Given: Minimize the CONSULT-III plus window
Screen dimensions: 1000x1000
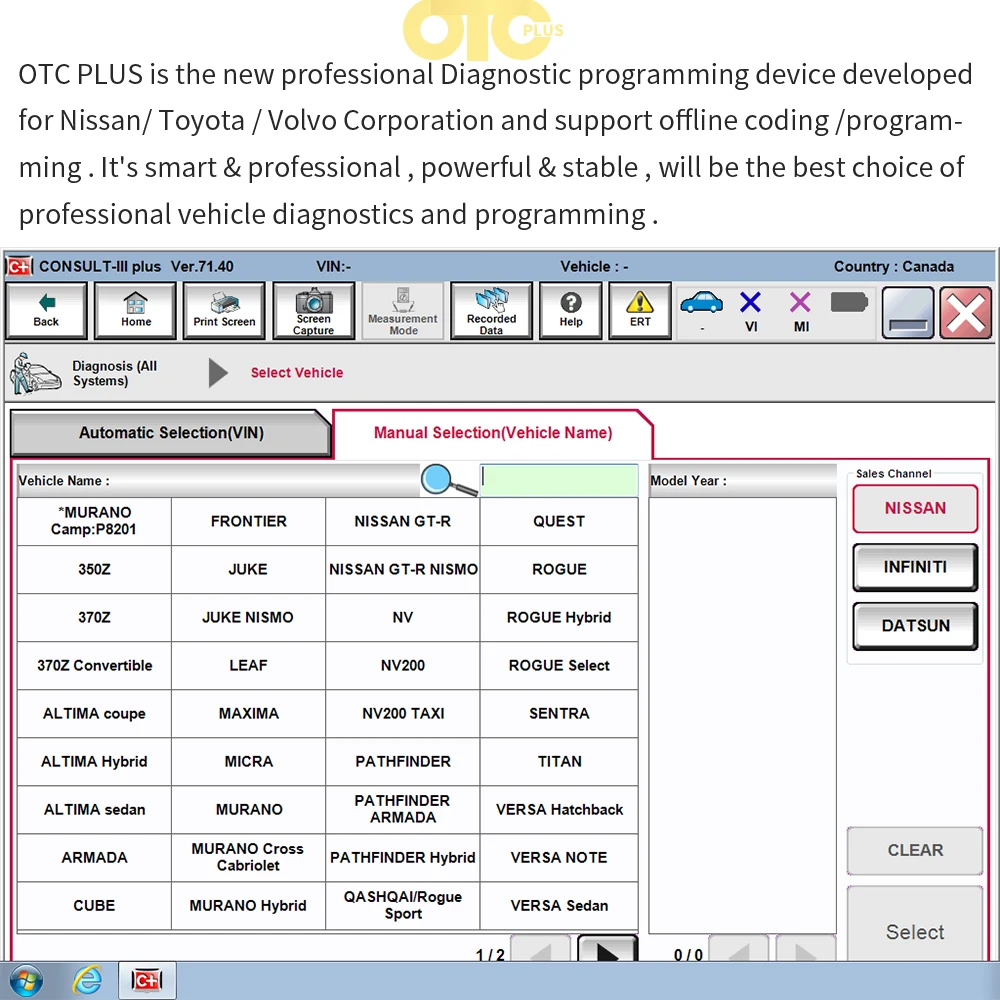Looking at the screenshot, I should 908,312.
